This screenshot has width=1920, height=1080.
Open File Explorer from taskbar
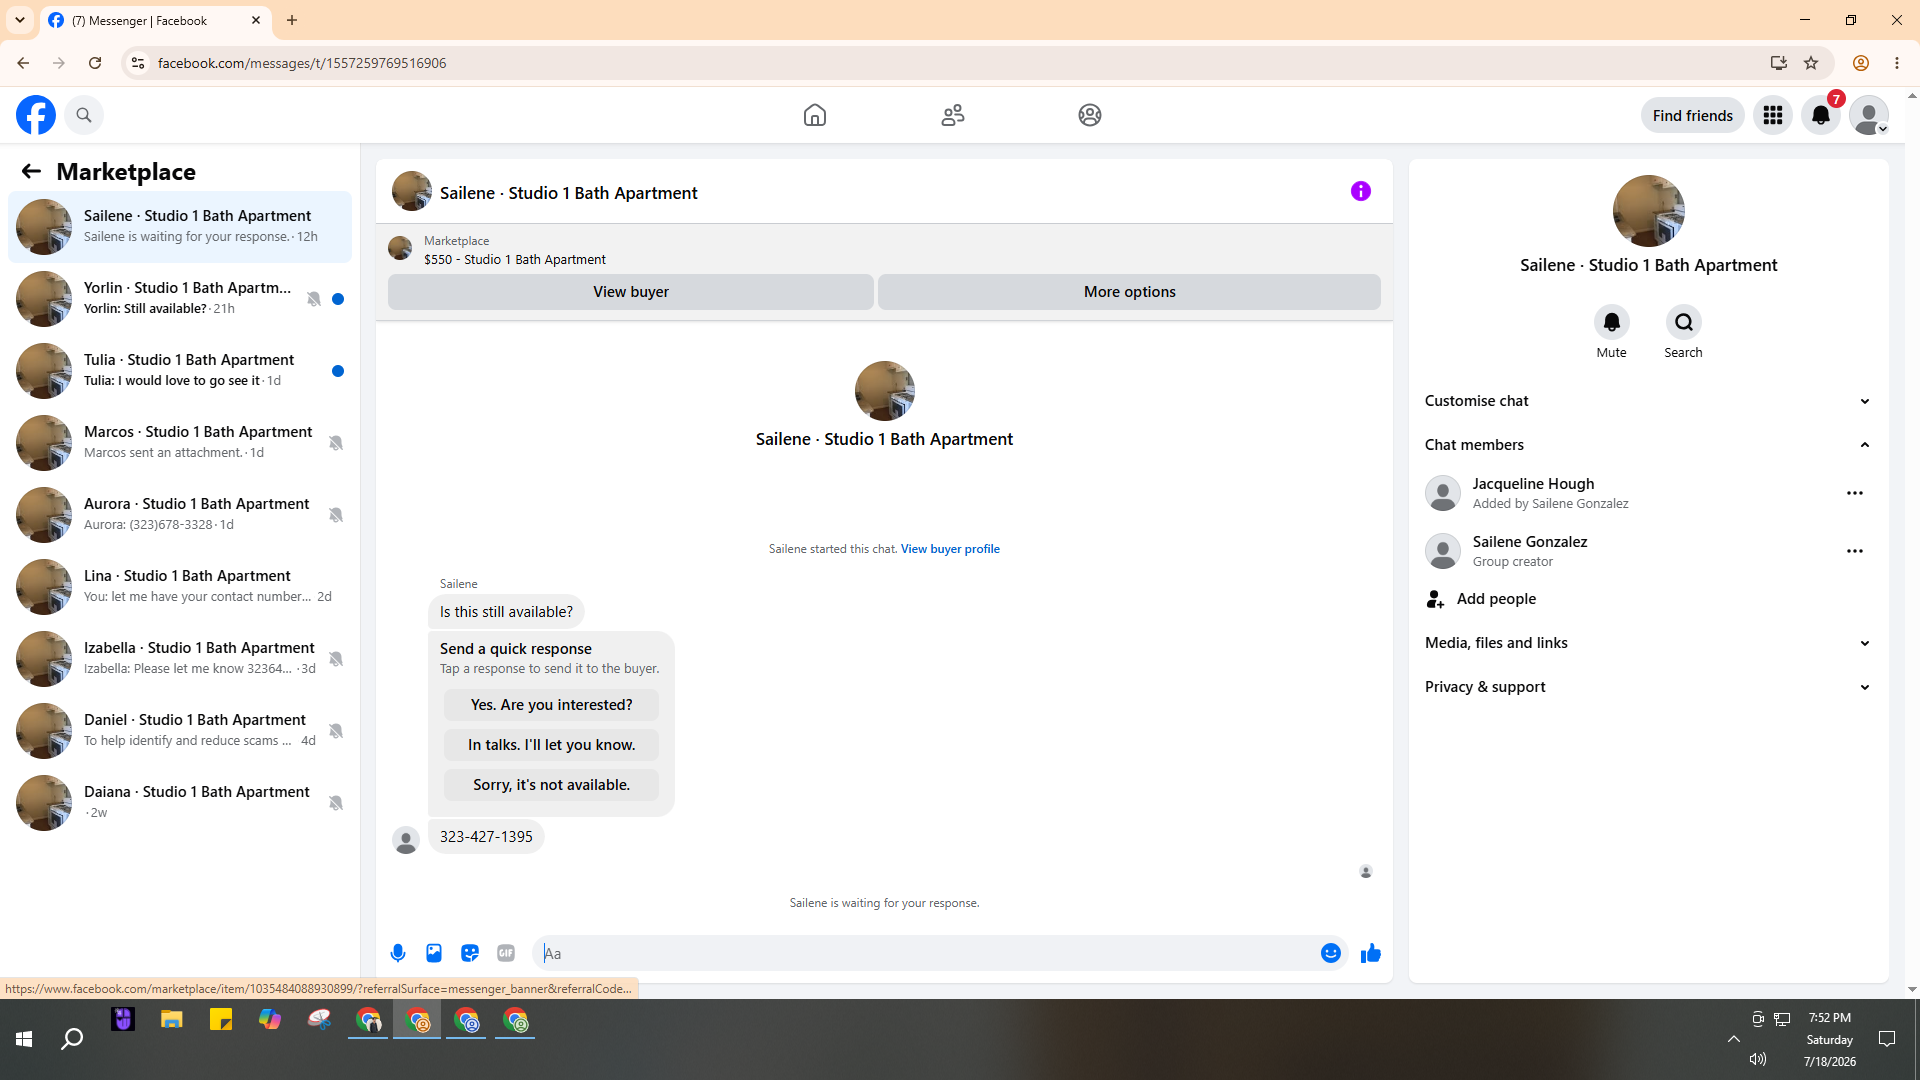[x=172, y=1020]
